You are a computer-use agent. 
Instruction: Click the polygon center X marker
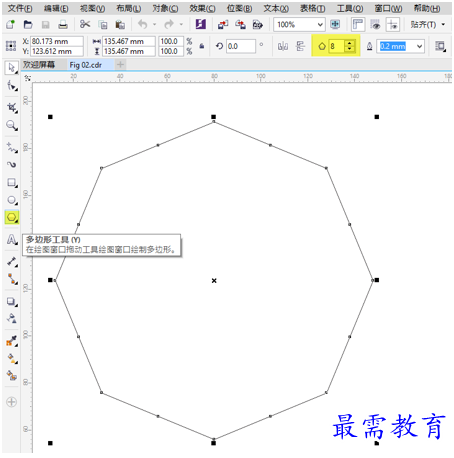(x=214, y=281)
